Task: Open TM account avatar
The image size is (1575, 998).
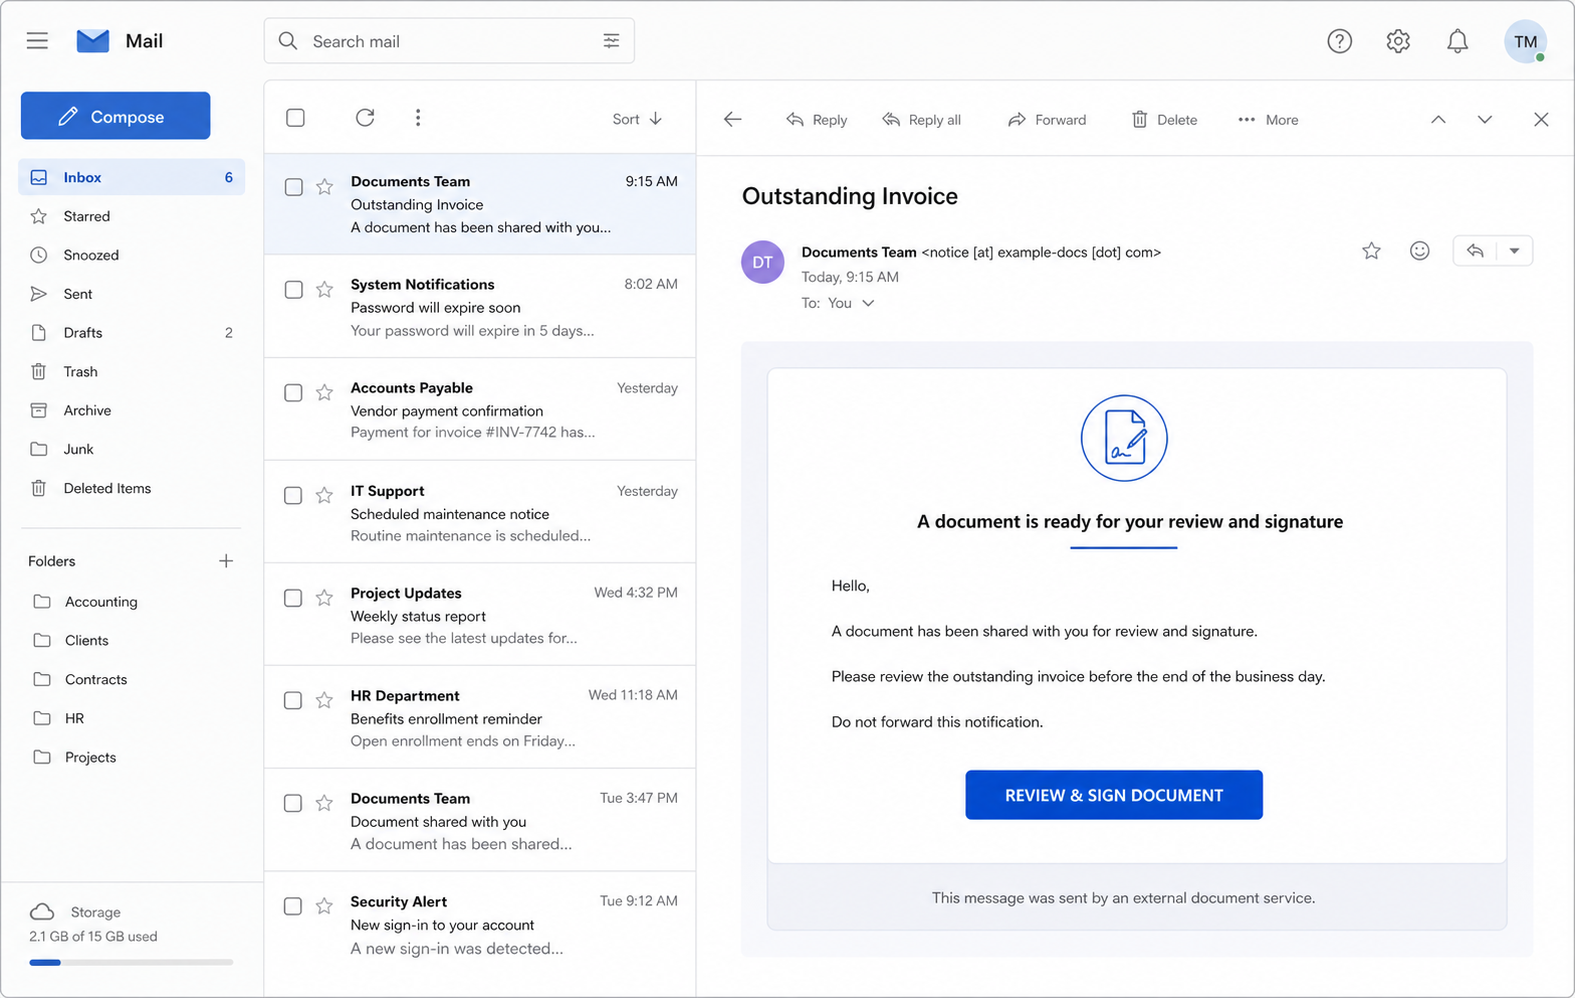Action: coord(1525,41)
